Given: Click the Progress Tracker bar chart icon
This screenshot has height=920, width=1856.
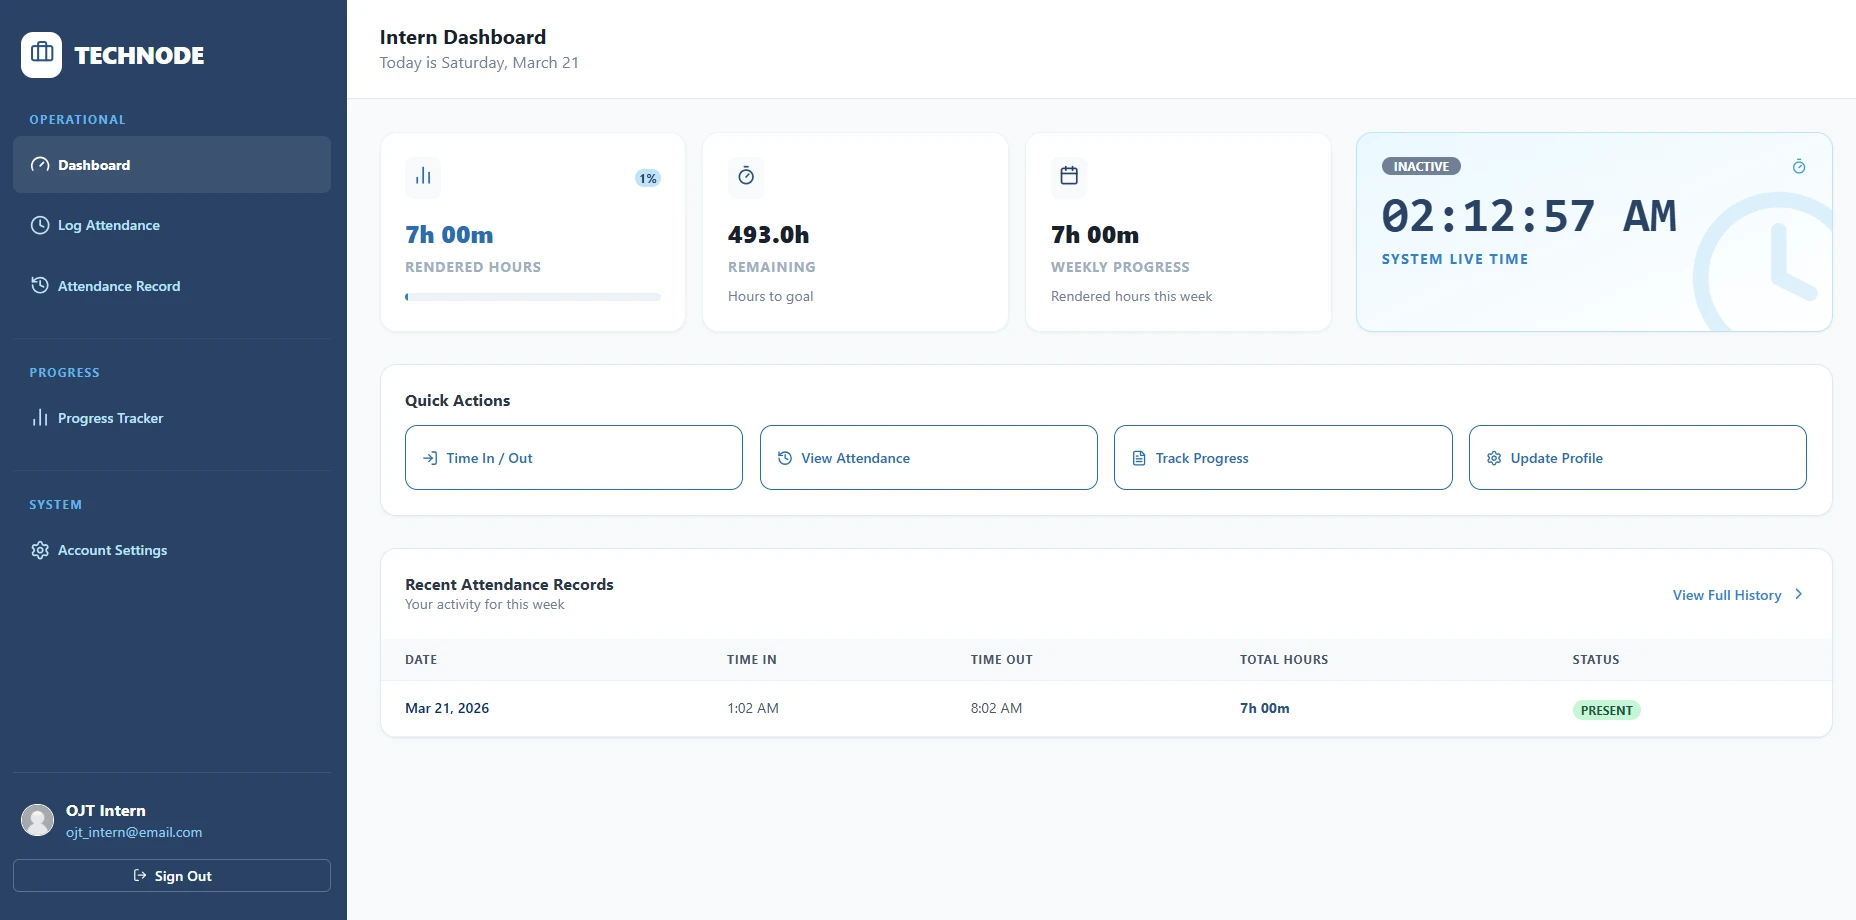Looking at the screenshot, I should tap(40, 418).
